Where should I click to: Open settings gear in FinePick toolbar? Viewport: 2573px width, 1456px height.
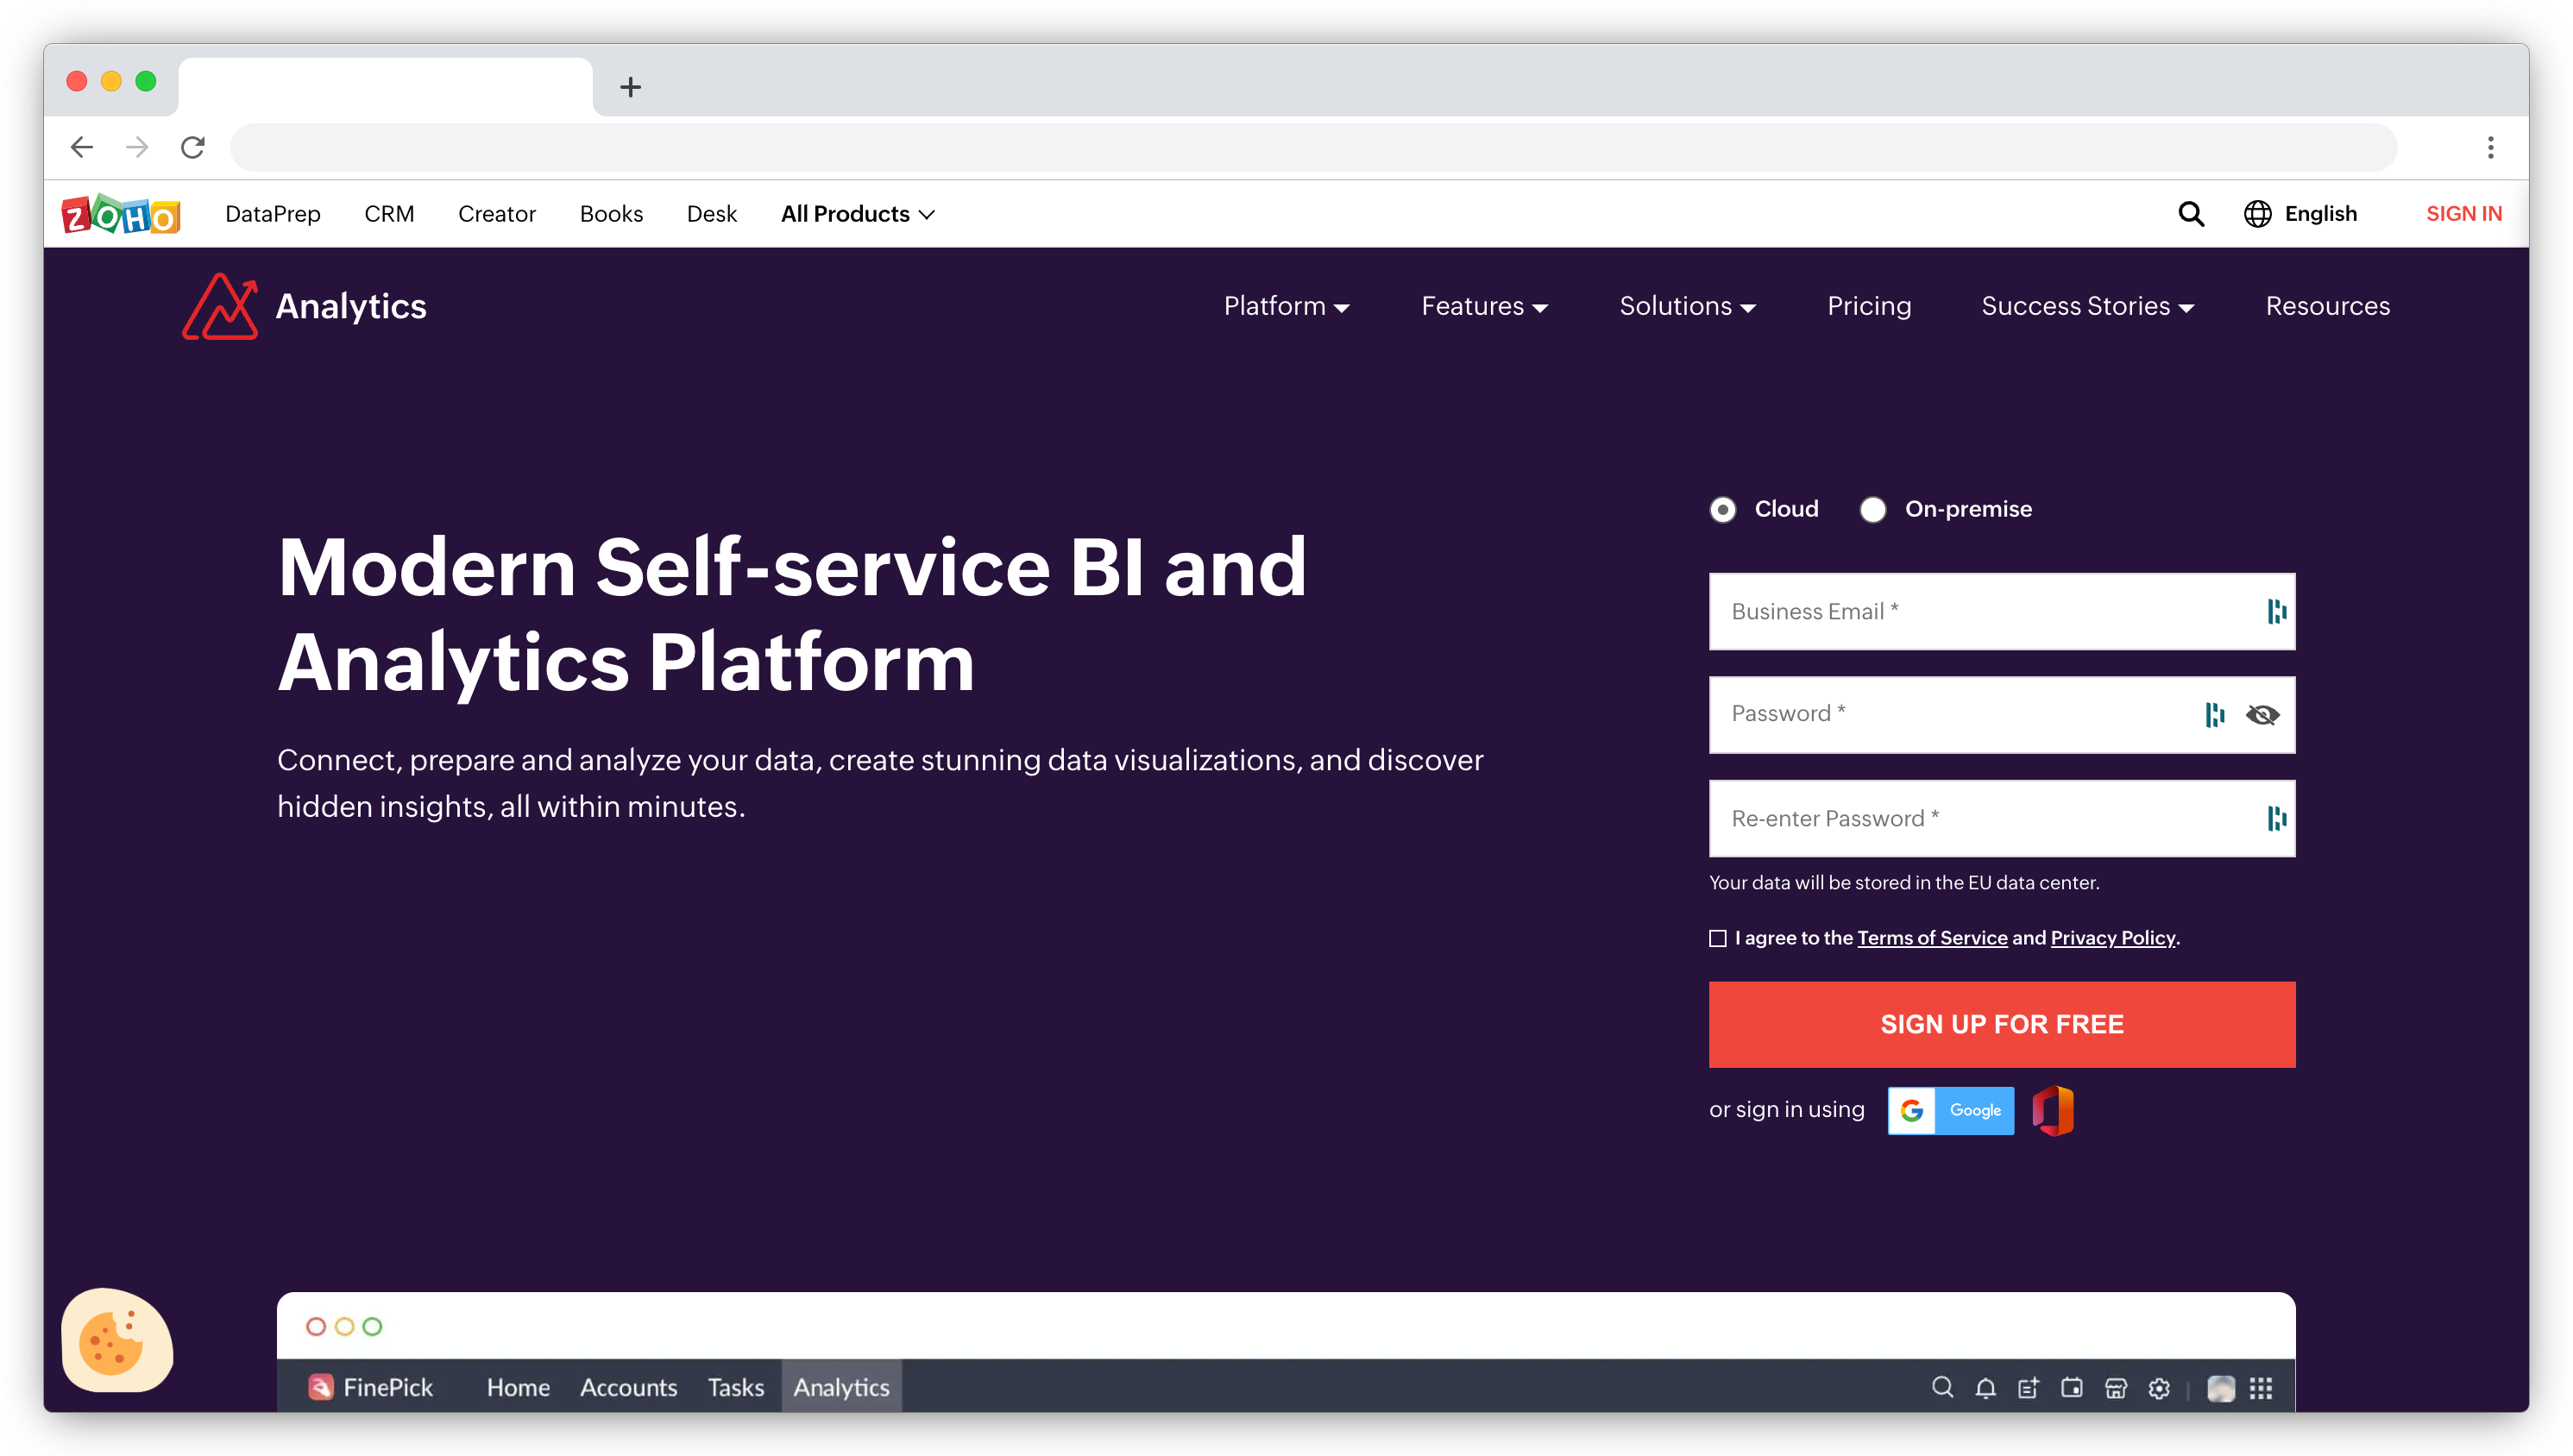click(x=2158, y=1388)
